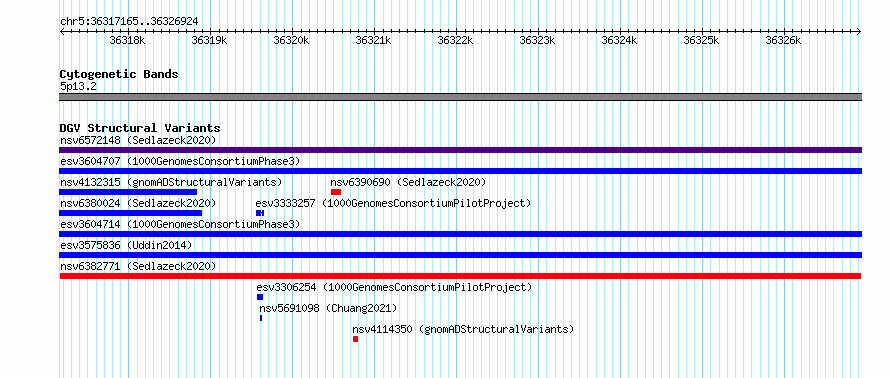The height and width of the screenshot is (378, 890).
Task: Click the 5p13.2 band label
Action: click(78, 87)
